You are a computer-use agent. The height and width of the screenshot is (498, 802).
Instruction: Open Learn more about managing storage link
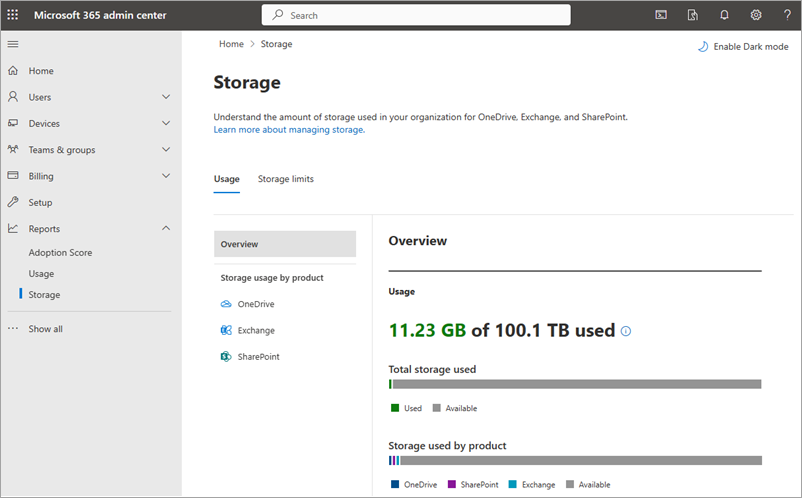coord(288,130)
